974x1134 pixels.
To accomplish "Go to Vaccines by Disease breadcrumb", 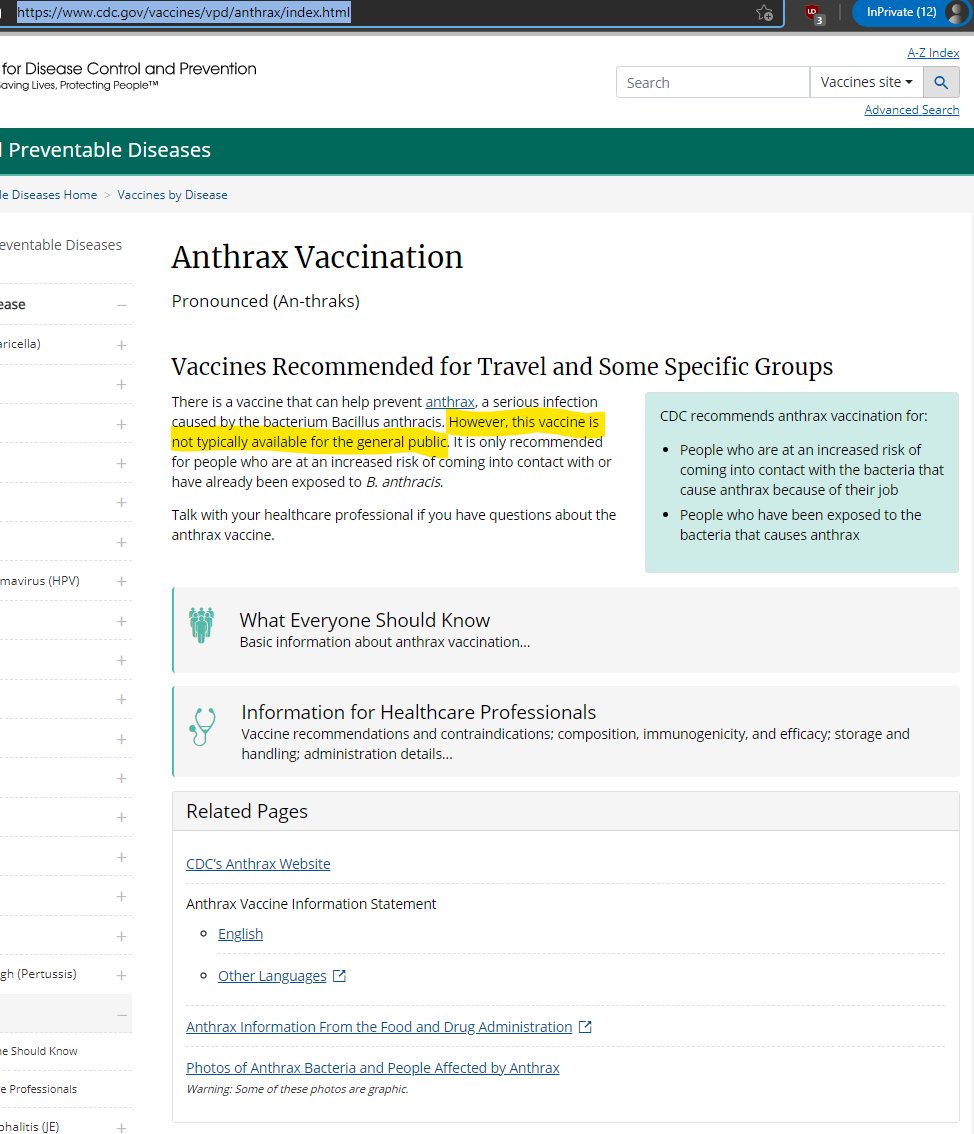I will (x=172, y=195).
